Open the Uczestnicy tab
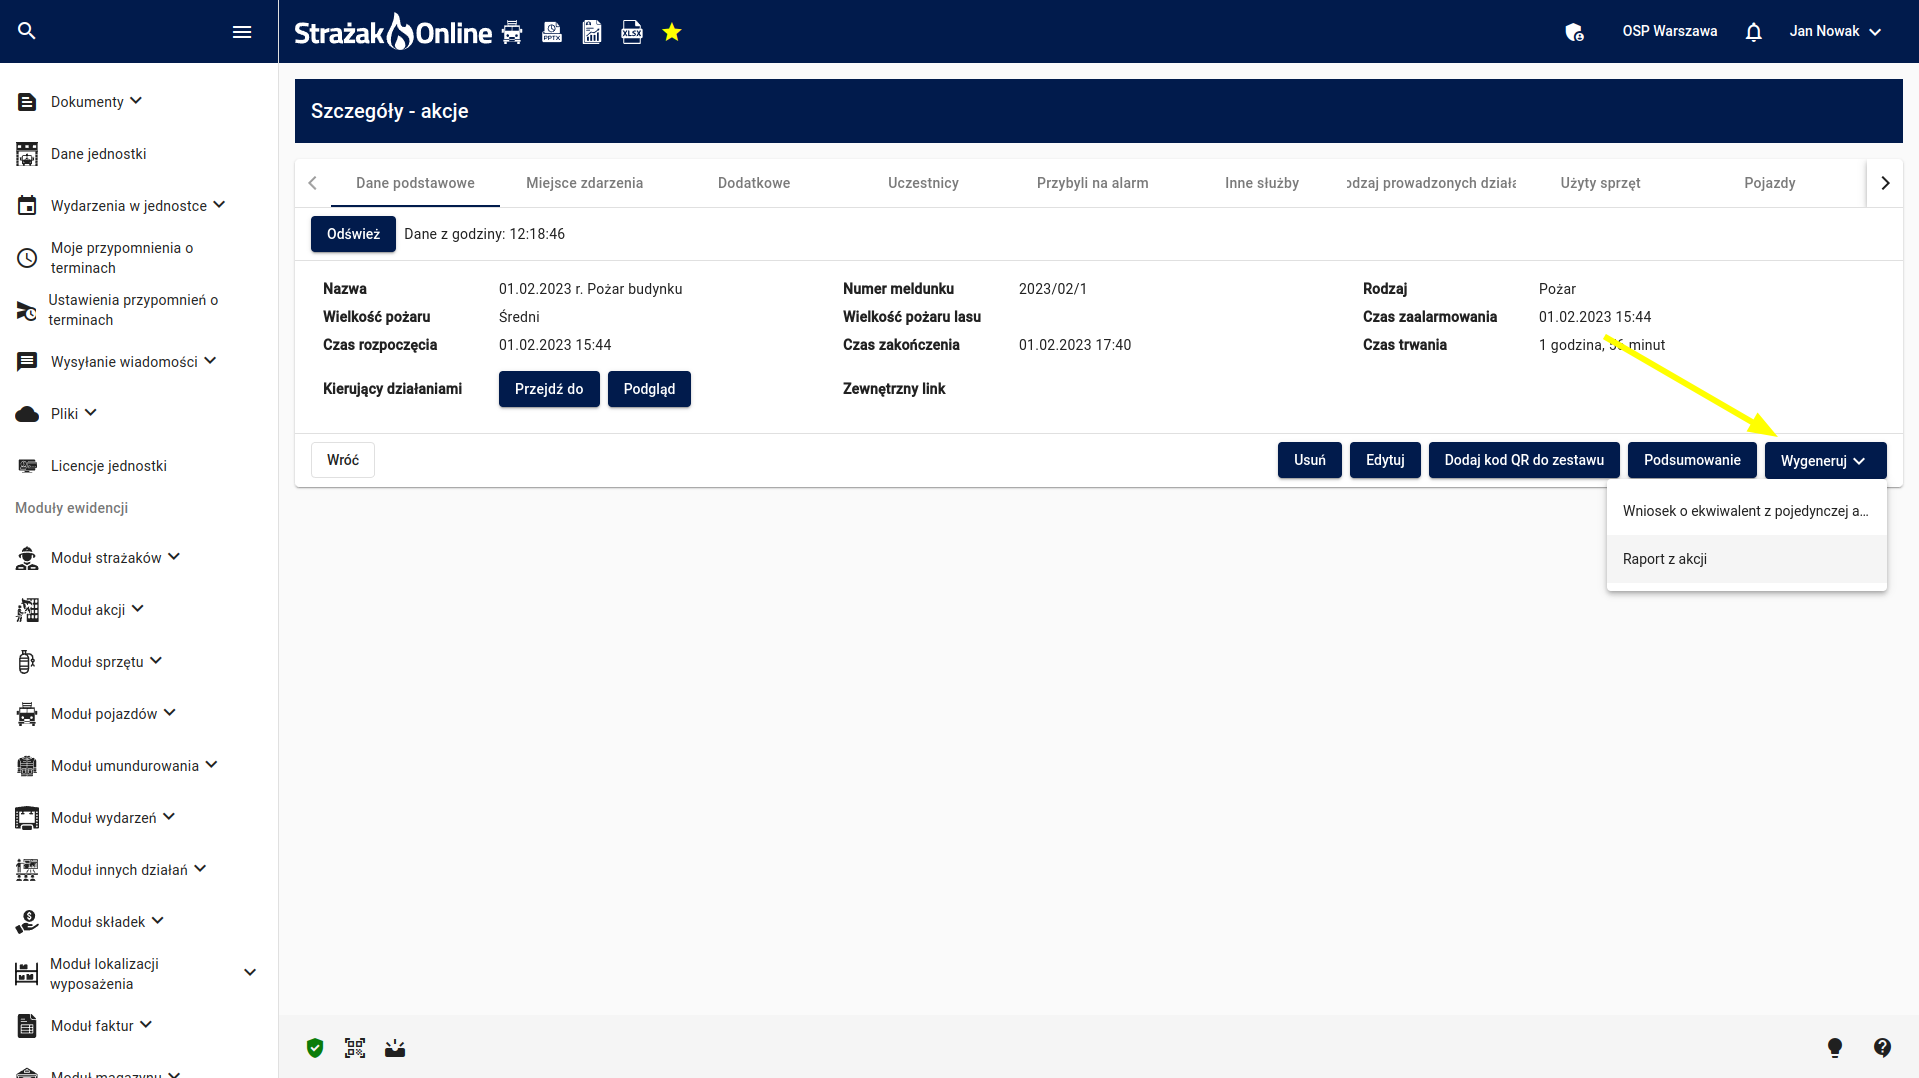The height and width of the screenshot is (1078, 1919). pos(923,183)
